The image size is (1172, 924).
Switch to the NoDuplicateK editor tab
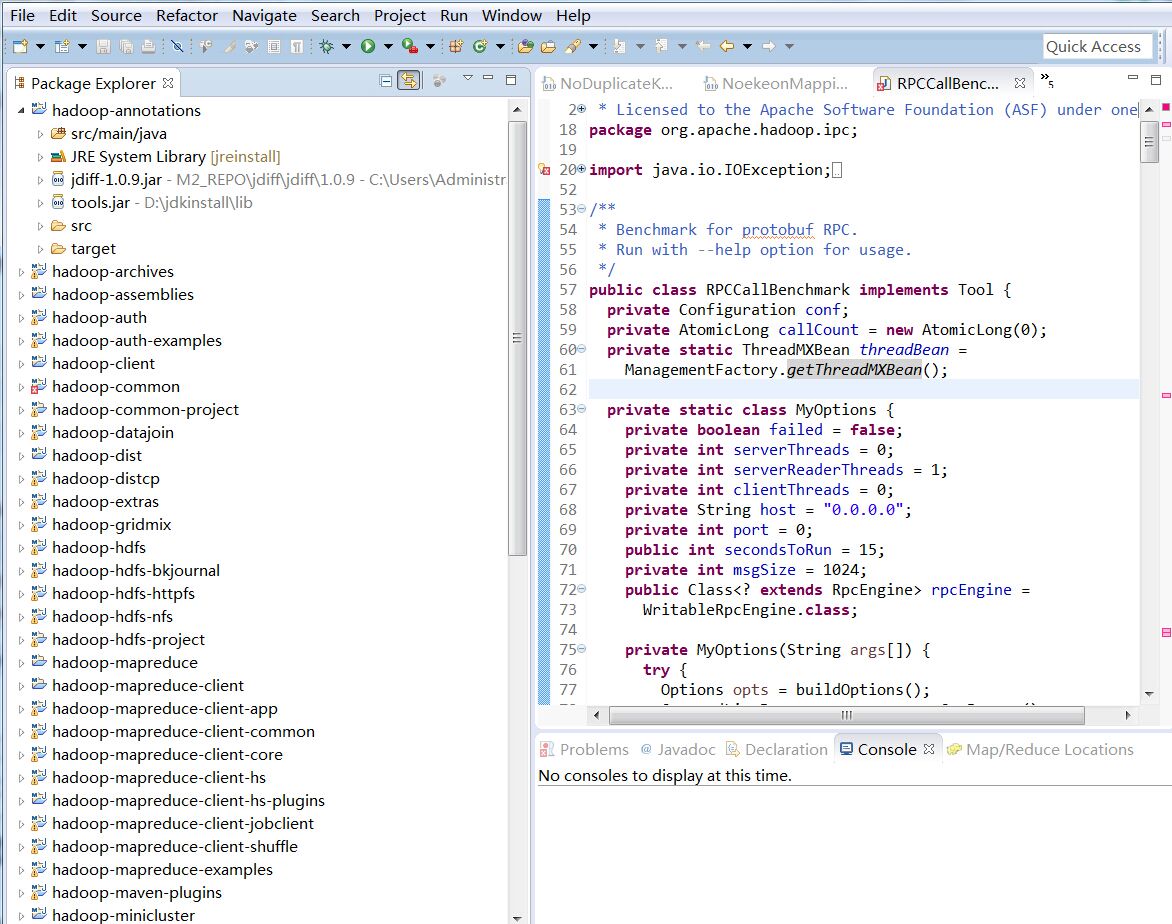click(x=605, y=85)
